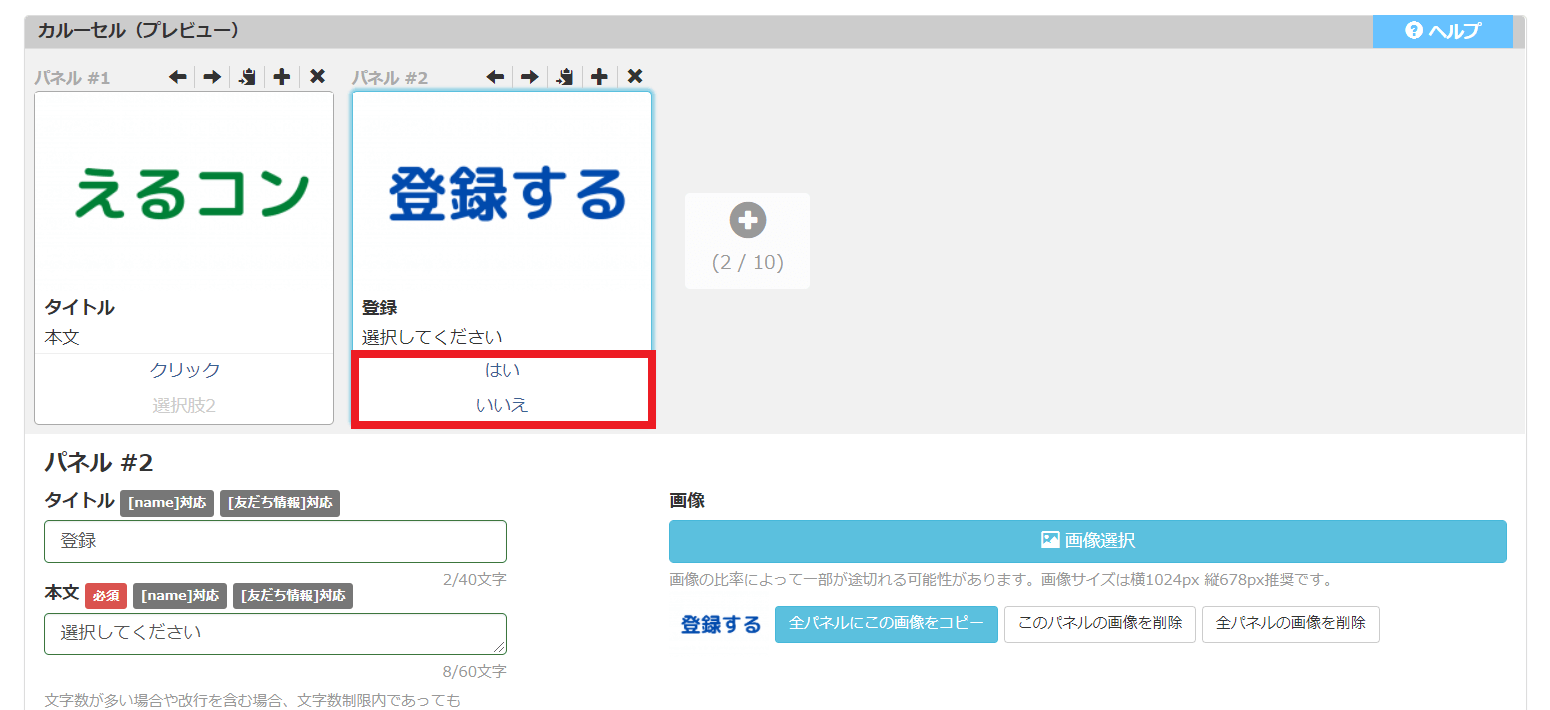Image resolution: width=1550 pixels, height=710 pixels.
Task: Click Panel #1 copy/paste icon
Action: point(247,77)
